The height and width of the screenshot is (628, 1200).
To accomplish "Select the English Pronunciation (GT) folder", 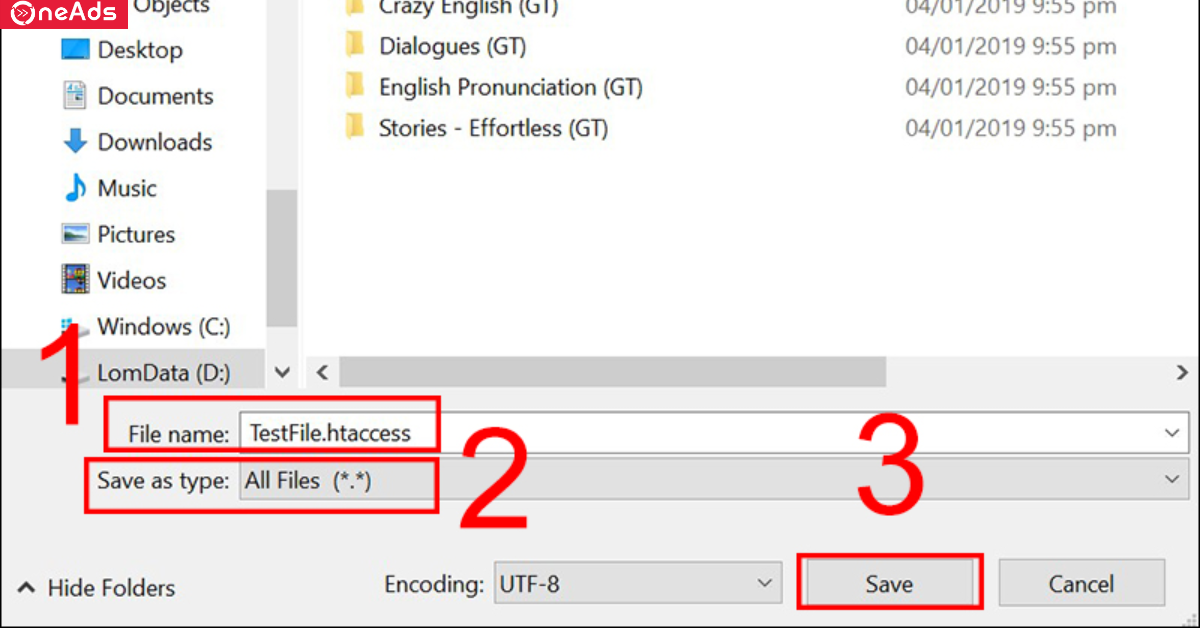I will pos(510,87).
